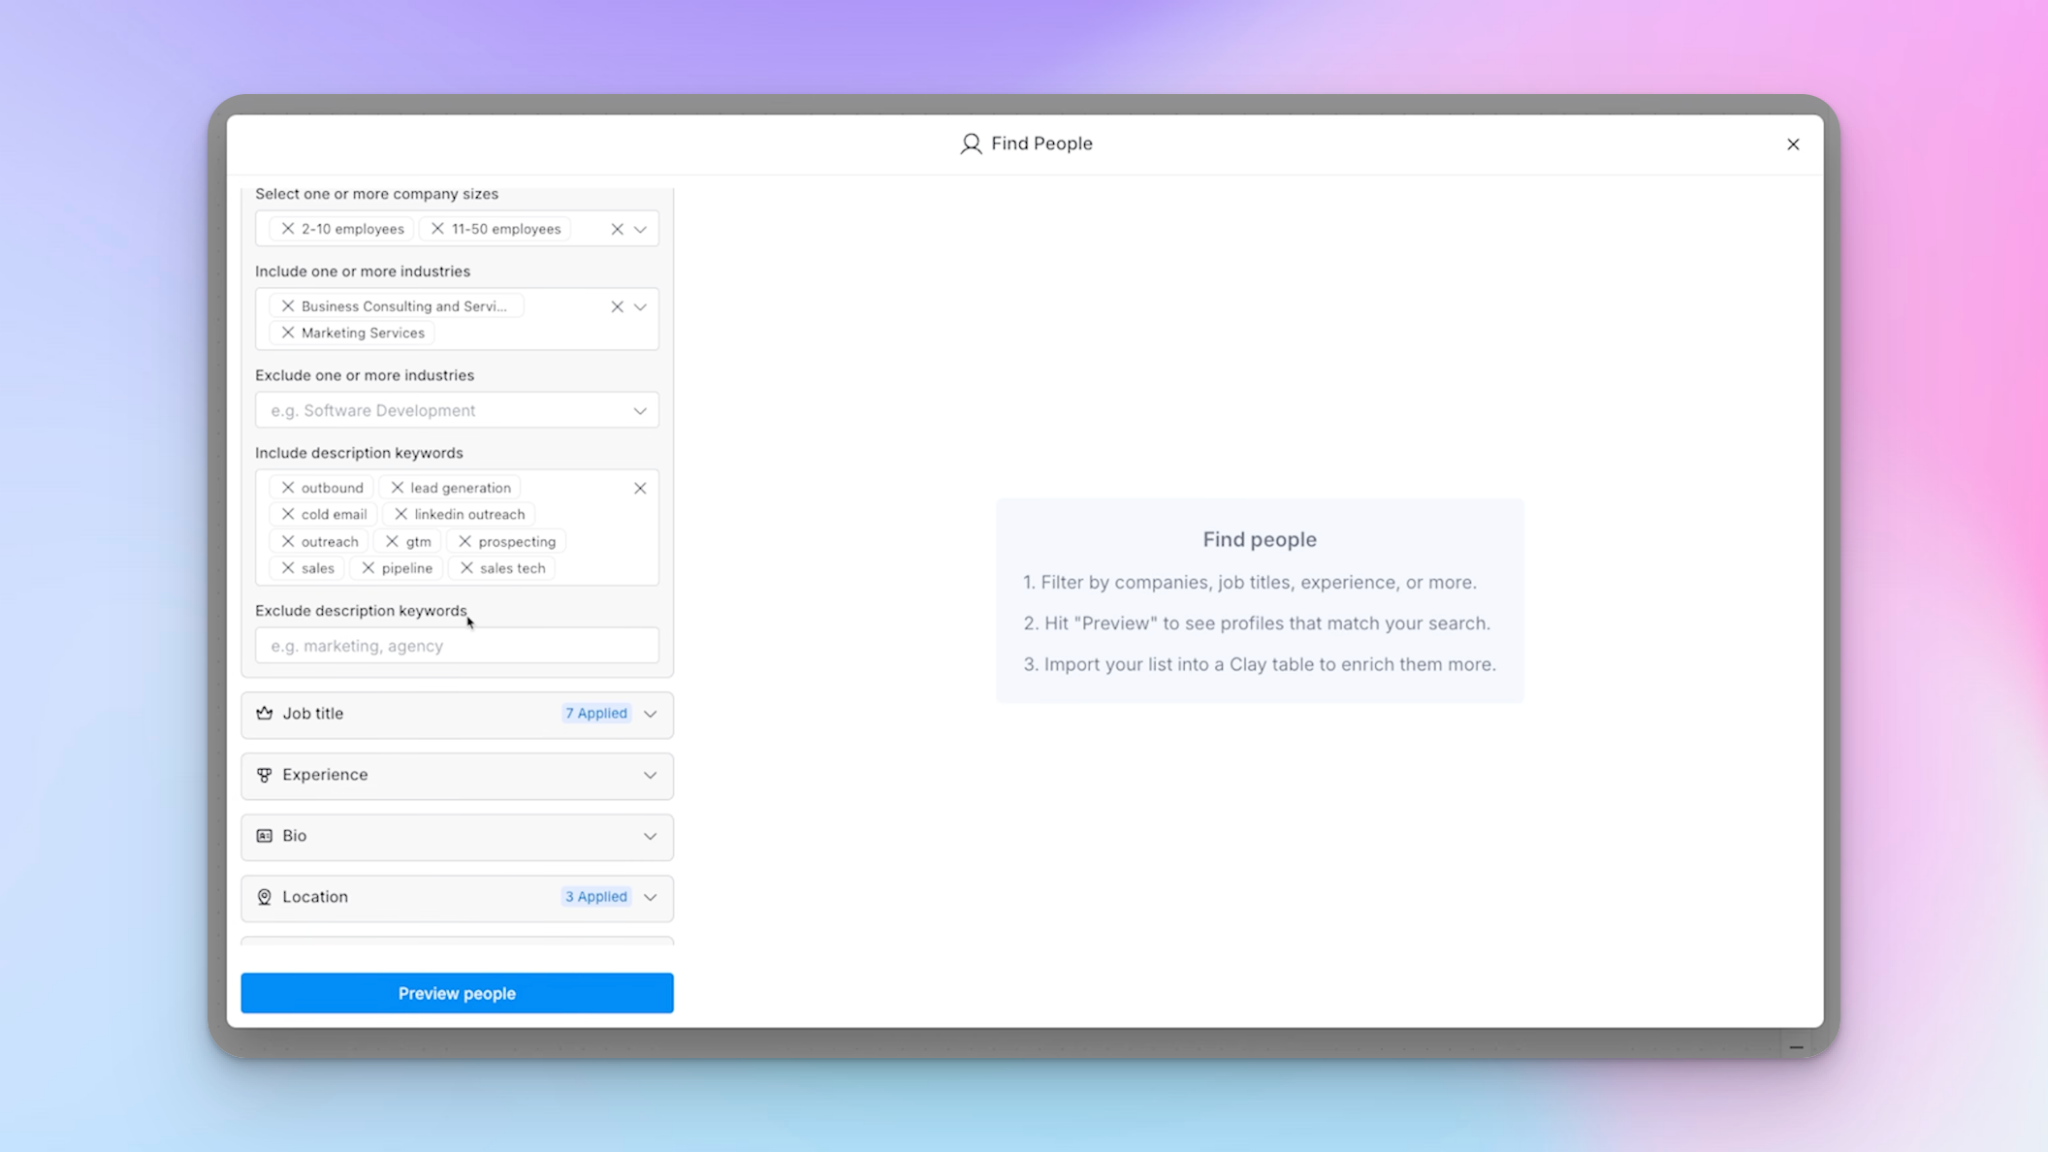Expand the Bio filter section
This screenshot has height=1152, width=2048.
pos(457,836)
